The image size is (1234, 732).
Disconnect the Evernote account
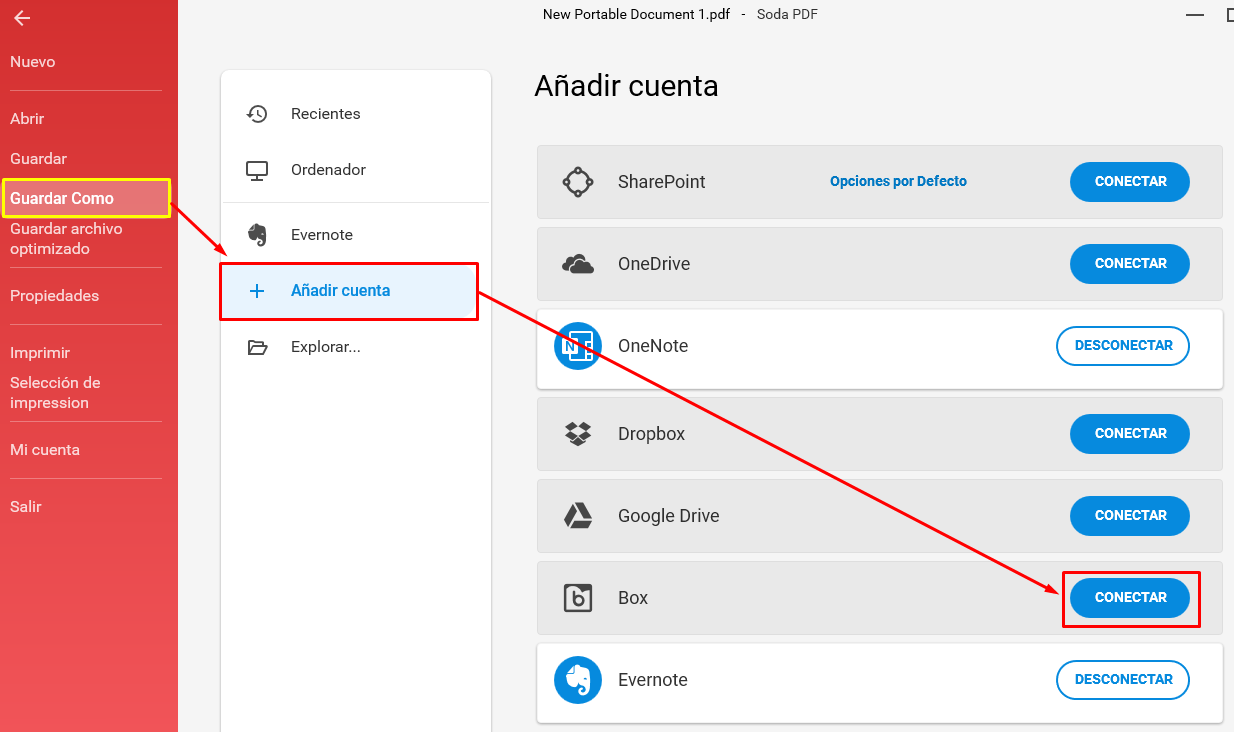[x=1123, y=680]
